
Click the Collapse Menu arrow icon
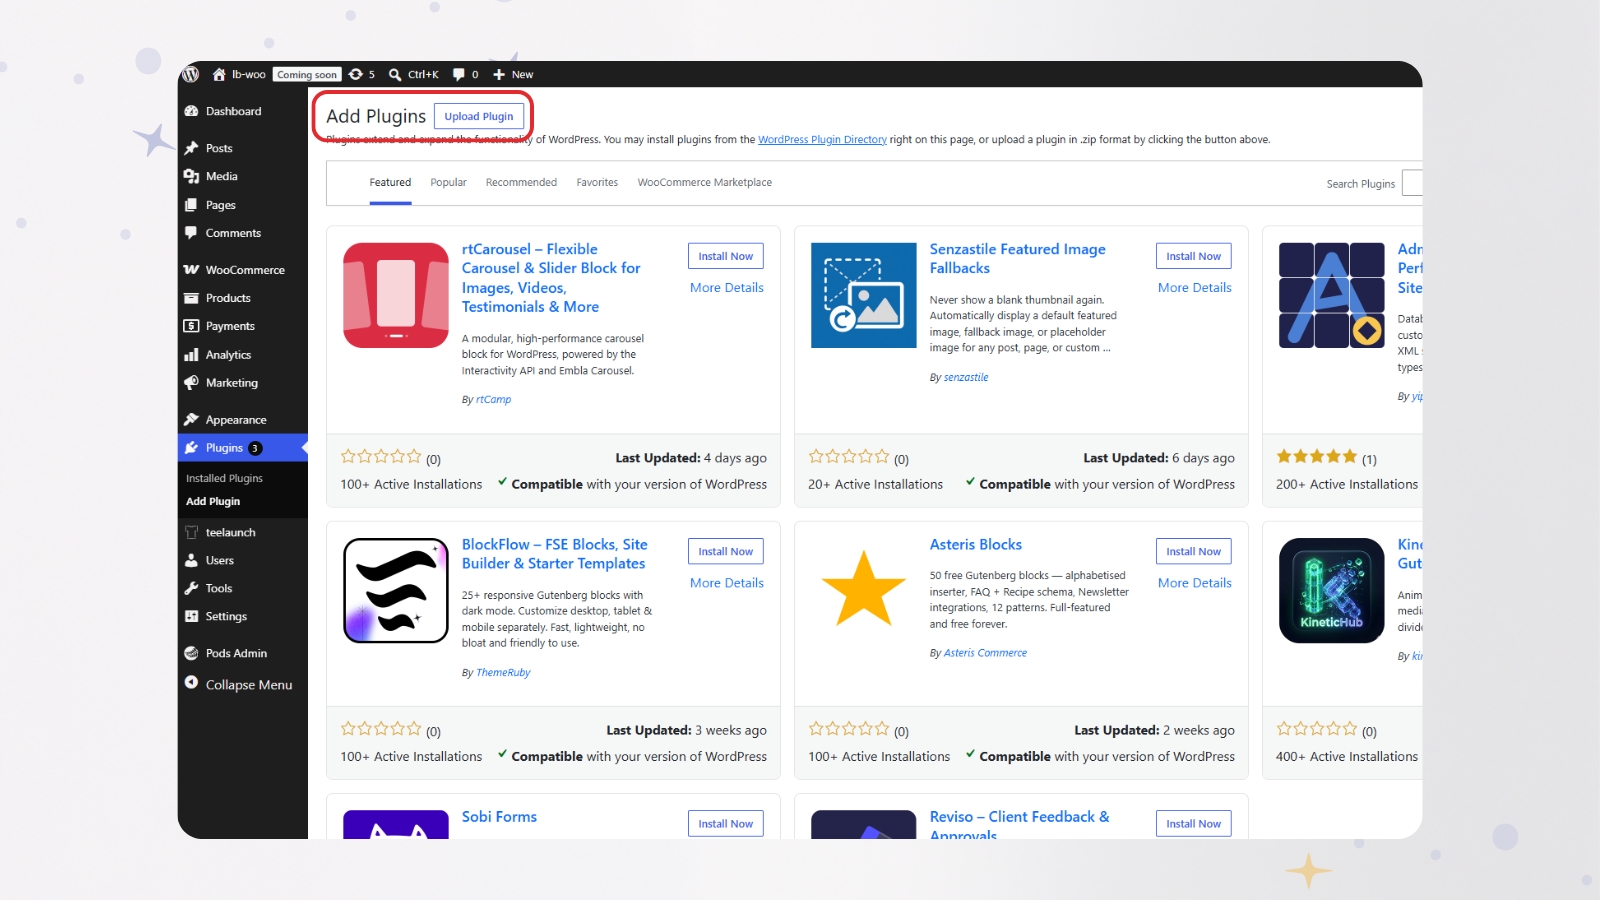191,683
